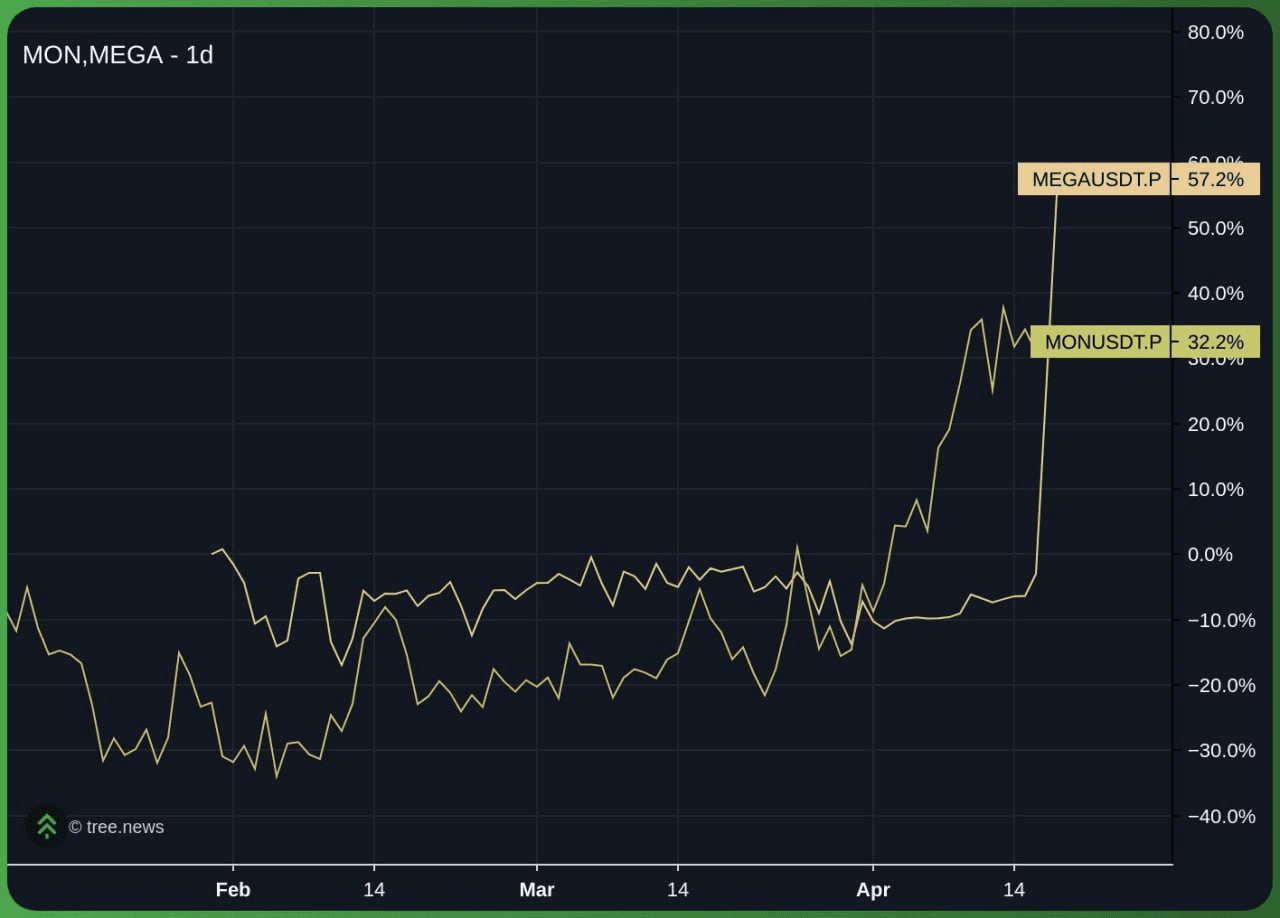Viewport: 1280px width, 918px height.
Task: Select the MEGAUSDT.P series label
Action: point(1096,180)
